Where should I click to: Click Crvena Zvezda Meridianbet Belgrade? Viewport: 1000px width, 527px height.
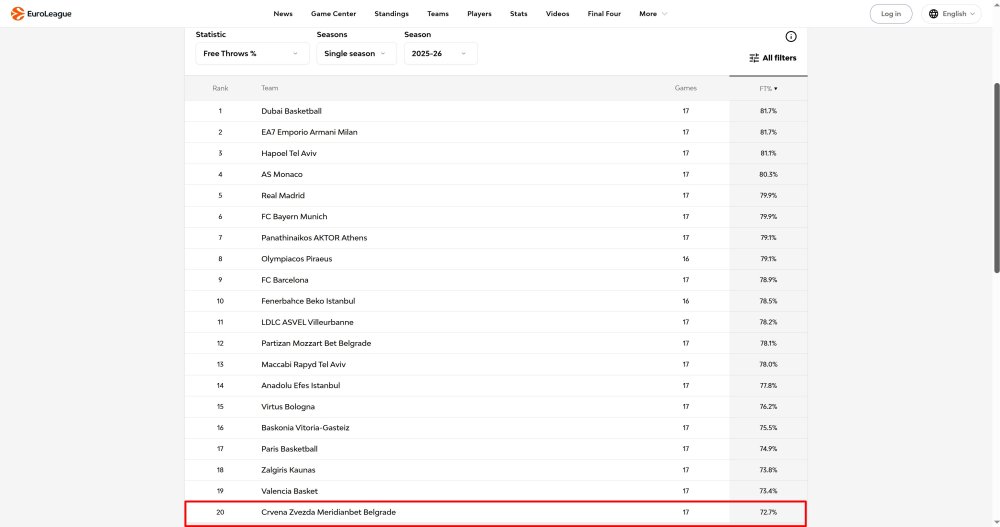tap(328, 512)
